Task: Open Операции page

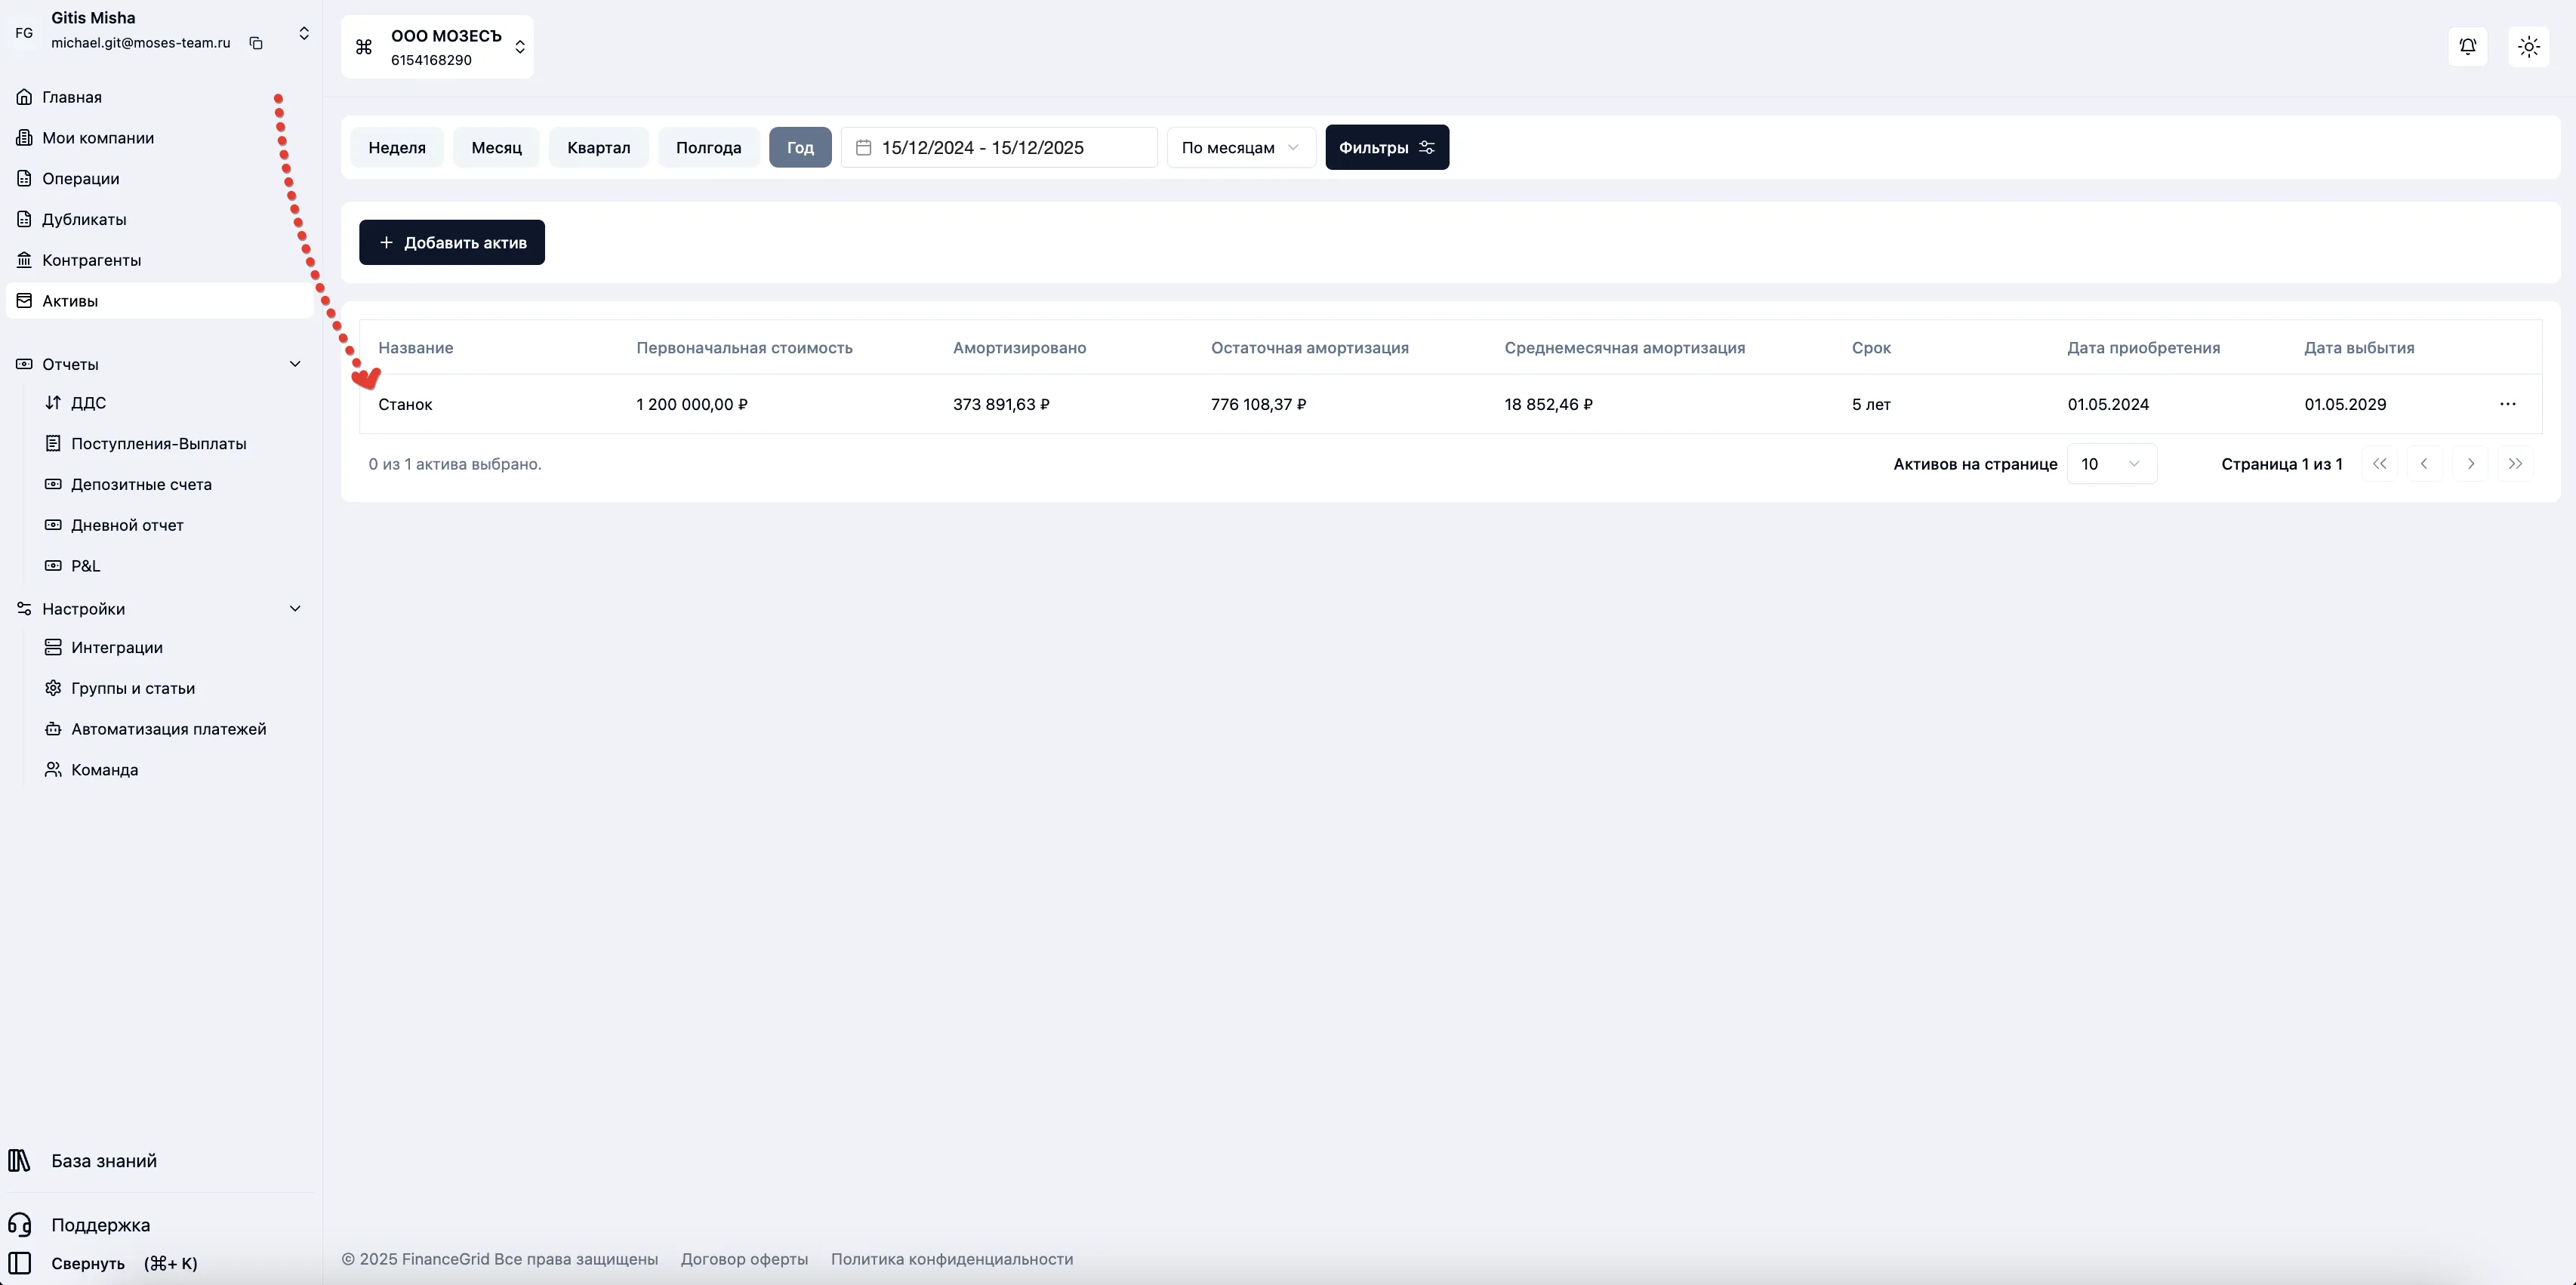Action: (x=159, y=179)
